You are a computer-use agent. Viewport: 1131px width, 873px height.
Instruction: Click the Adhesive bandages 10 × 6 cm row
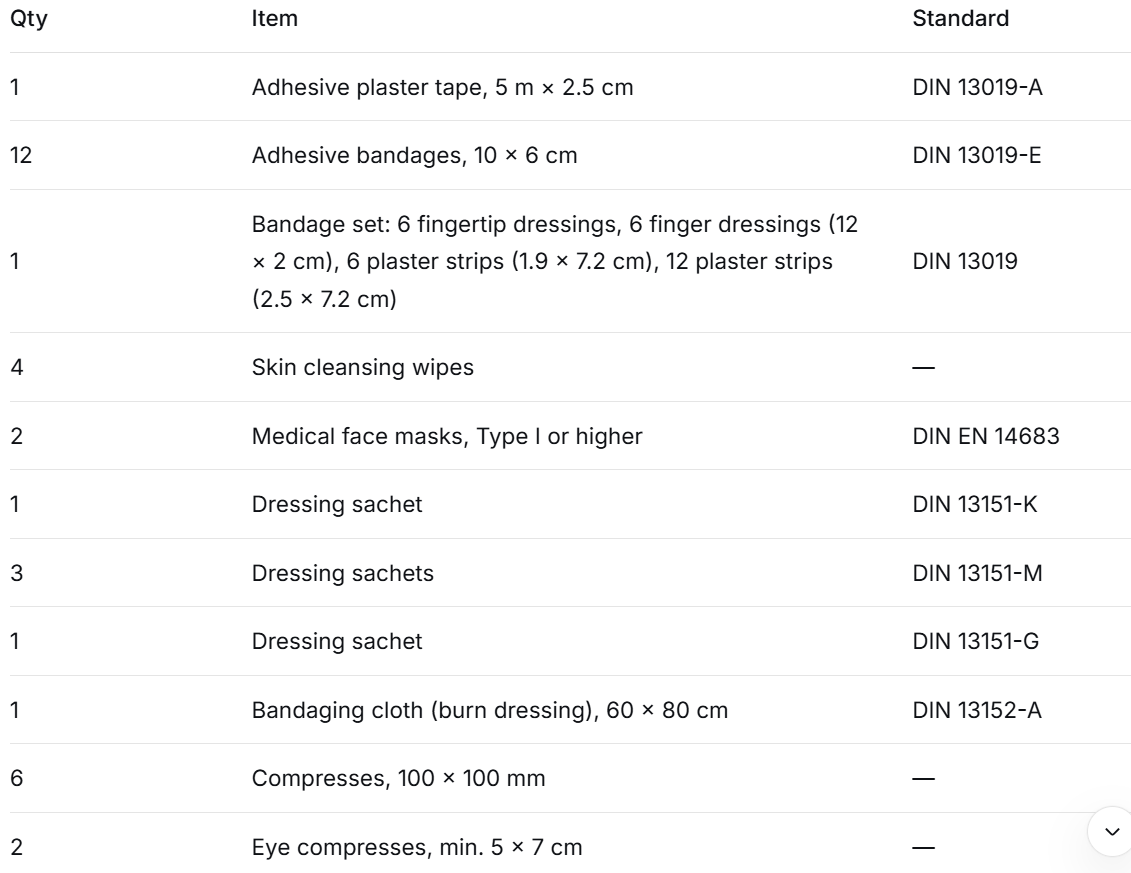(x=570, y=155)
